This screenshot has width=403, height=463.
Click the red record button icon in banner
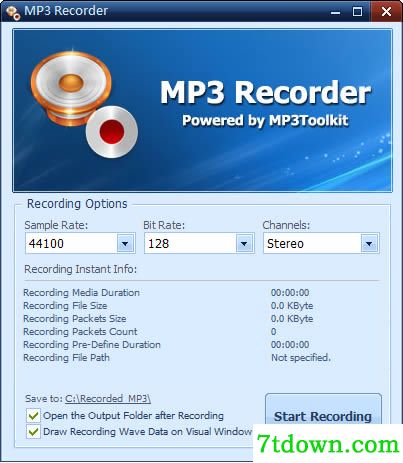click(112, 131)
